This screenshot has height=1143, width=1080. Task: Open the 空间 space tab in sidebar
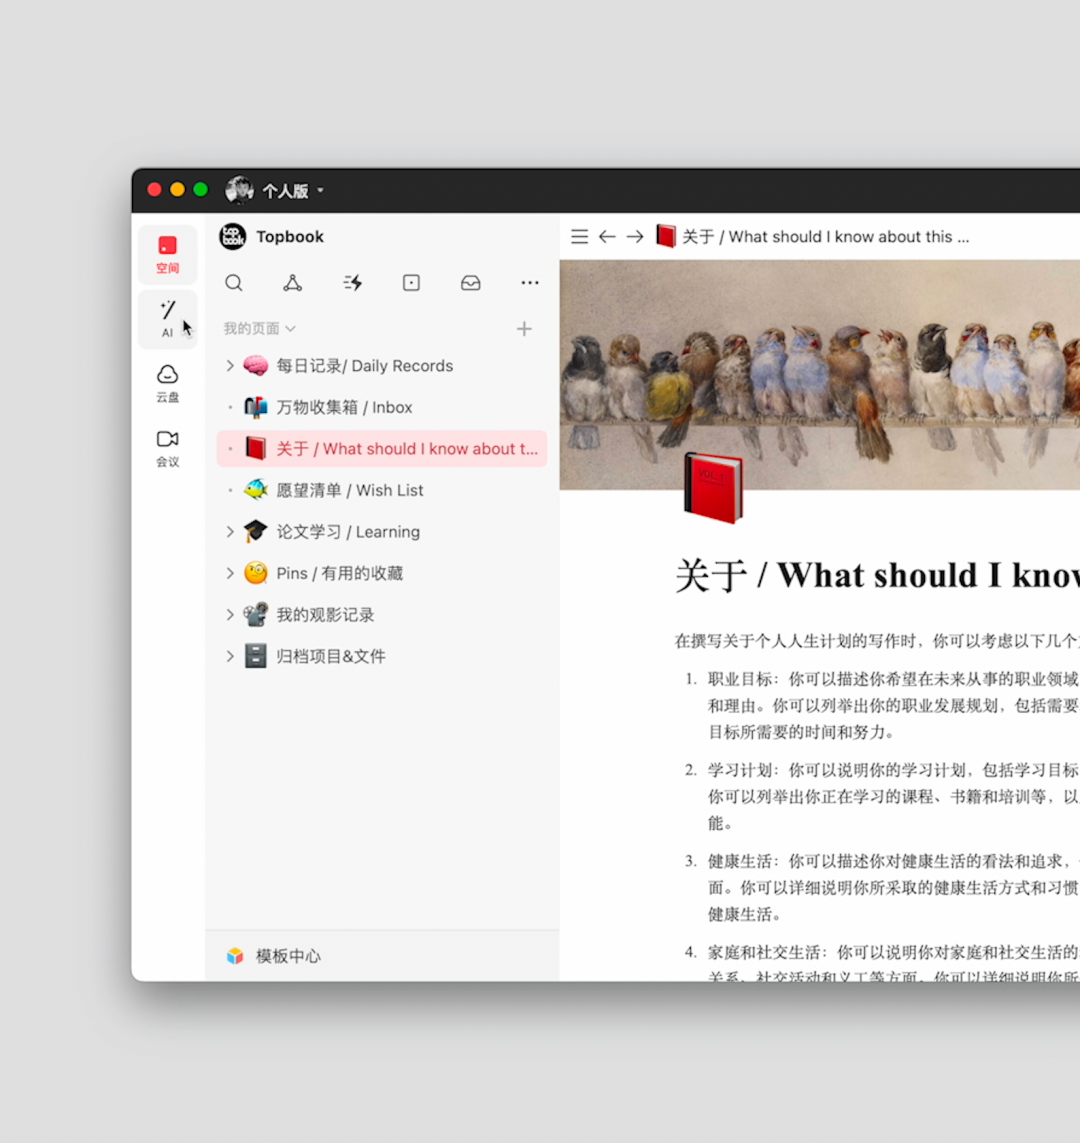tap(168, 254)
